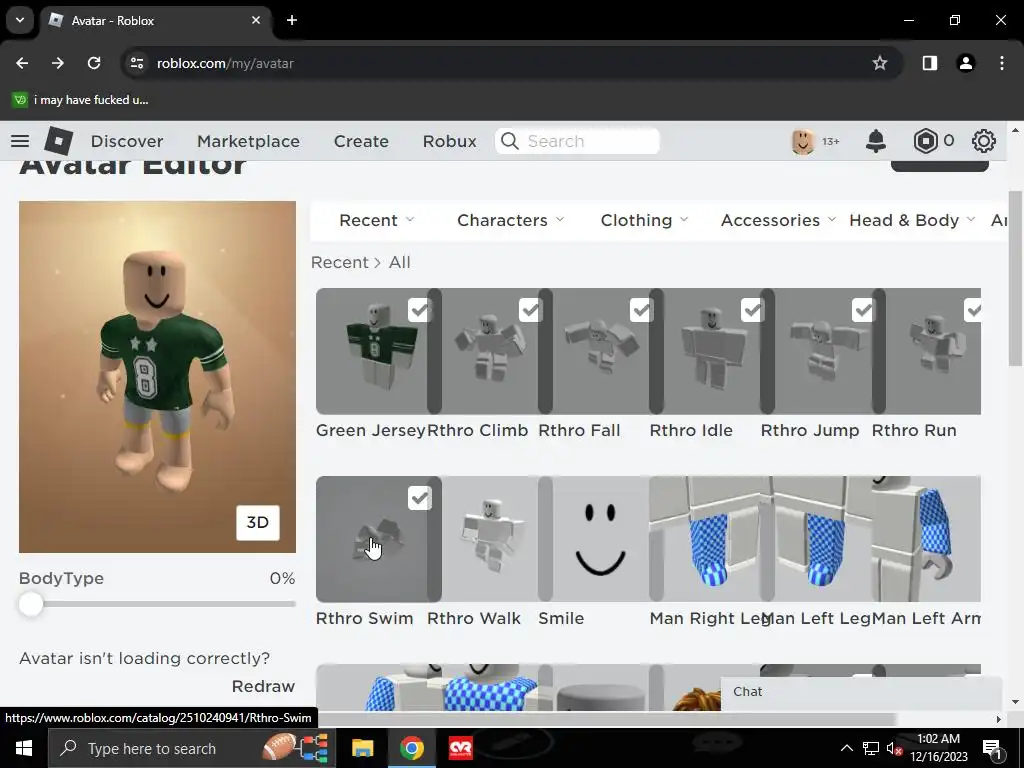The height and width of the screenshot is (768, 1024).
Task: Expand the Accessories dropdown
Action: tap(778, 220)
